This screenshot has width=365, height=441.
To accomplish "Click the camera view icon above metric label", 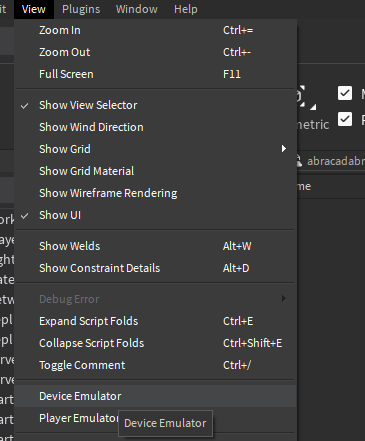I will (301, 96).
